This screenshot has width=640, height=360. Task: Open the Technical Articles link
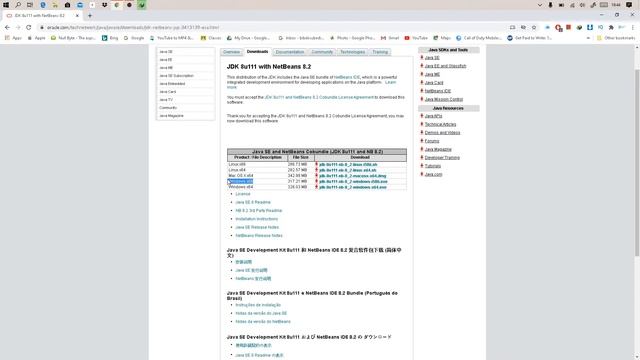click(x=440, y=124)
